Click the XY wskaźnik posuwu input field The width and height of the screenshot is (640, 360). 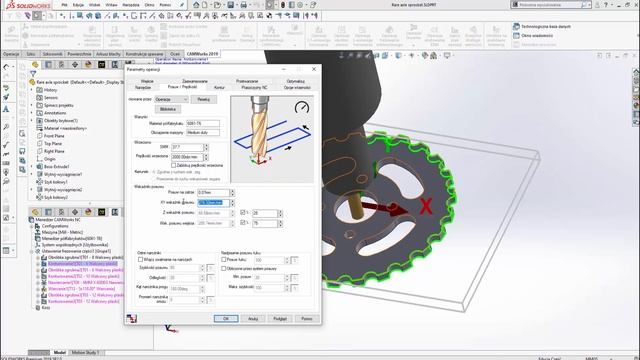213,202
